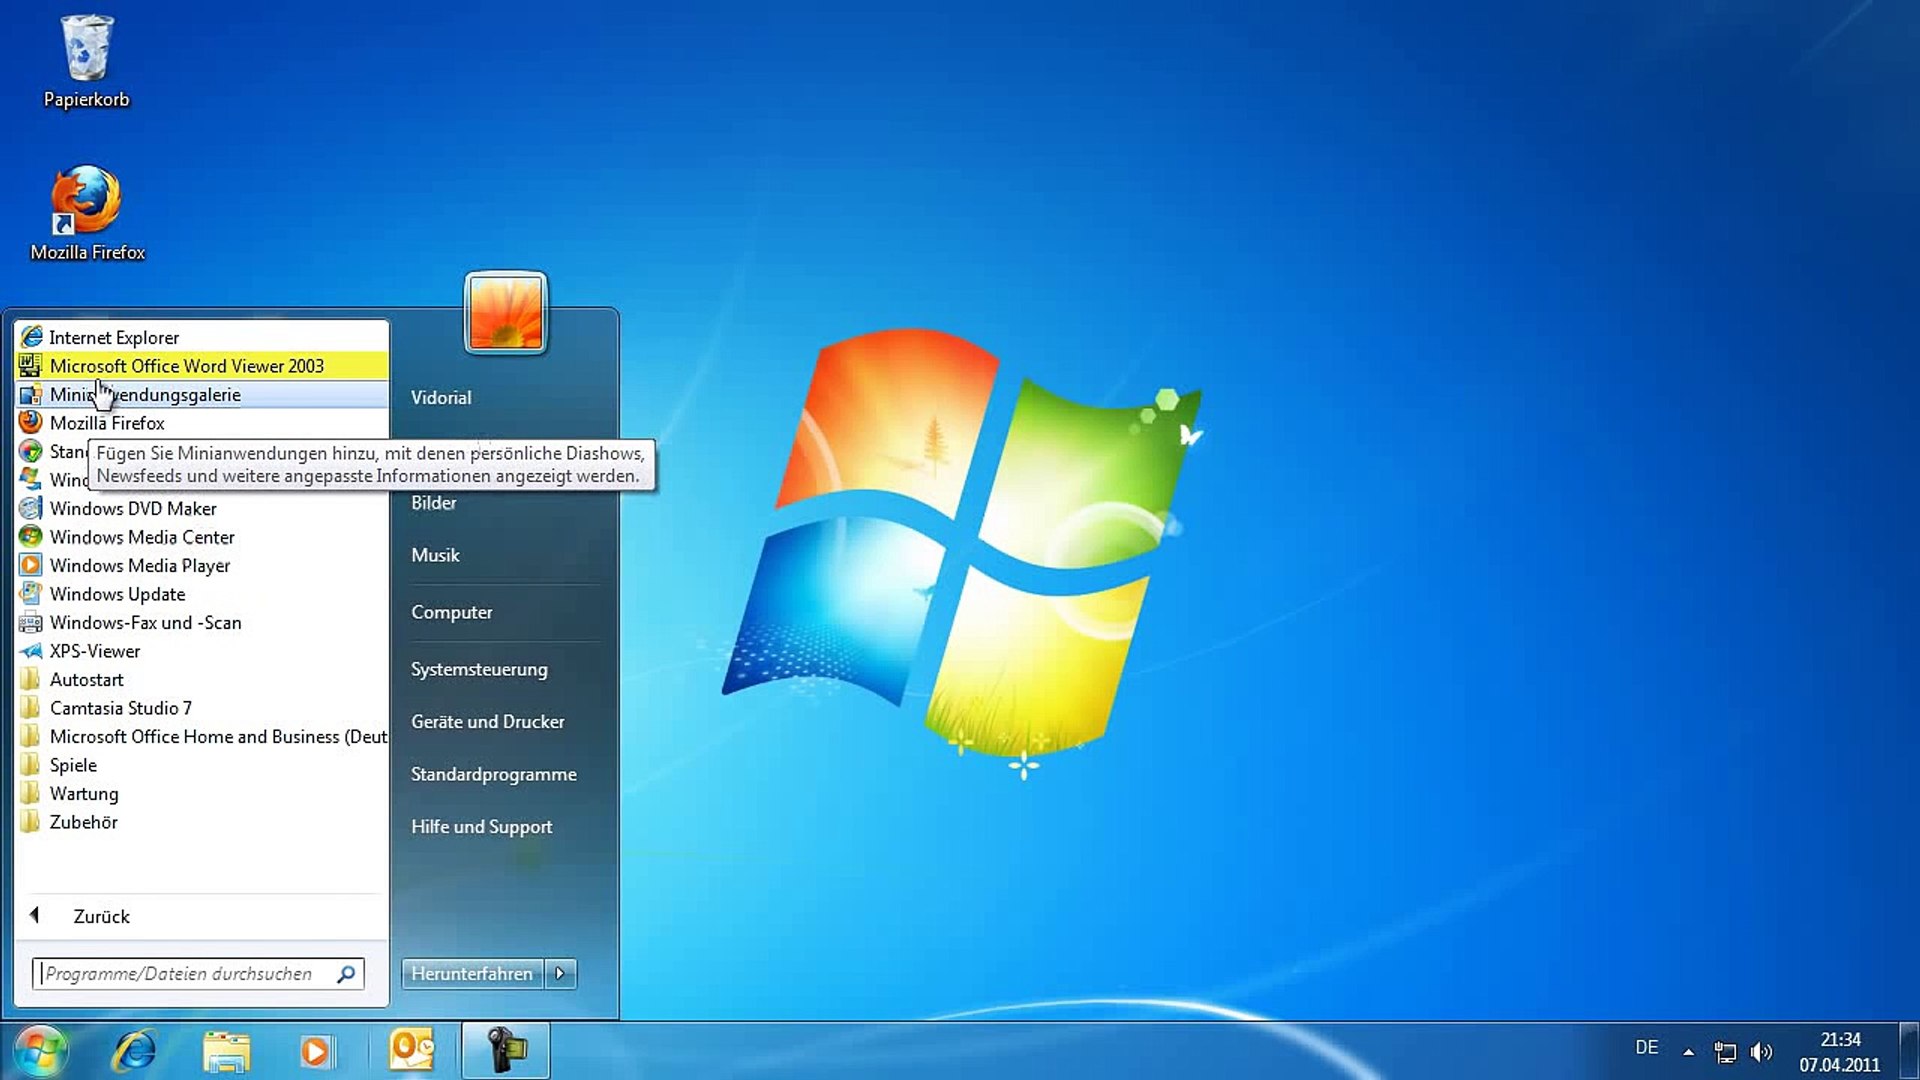Expand shutdown options arrow next to Herunterfahren
The image size is (1920, 1080).
560,973
